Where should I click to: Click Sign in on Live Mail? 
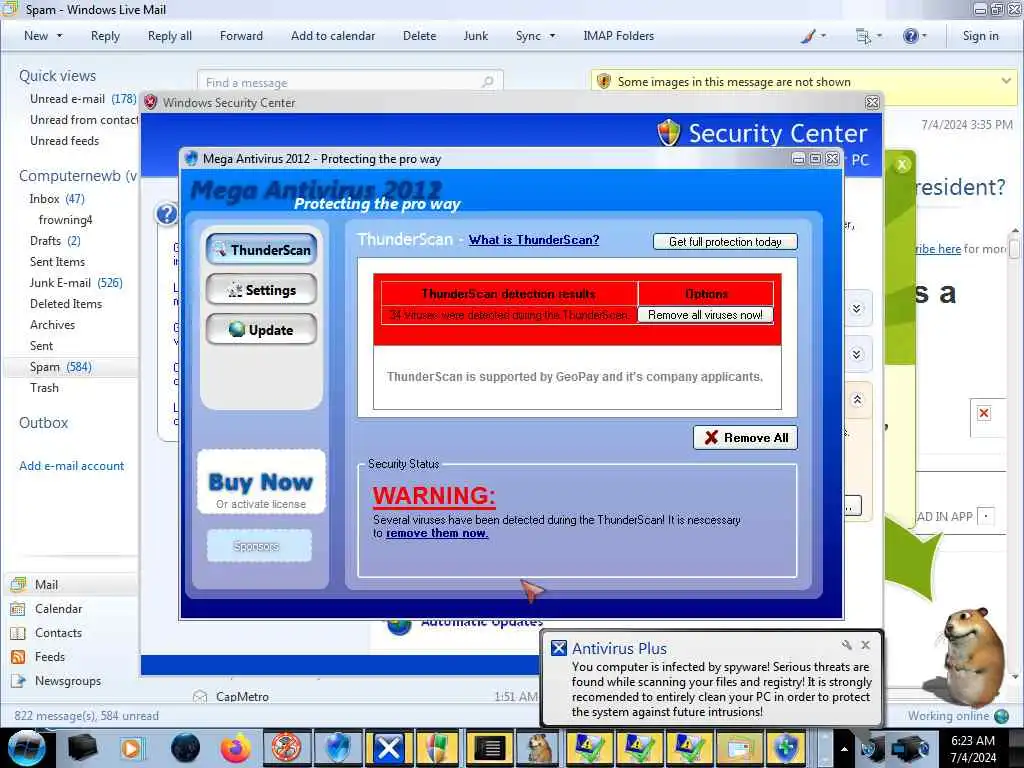pos(980,36)
